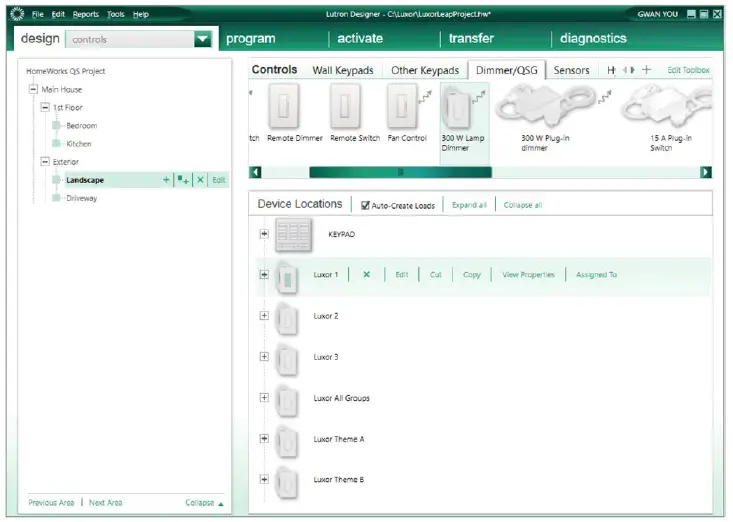Expand the KEYPAD device row
Image resolution: width=733 pixels, height=522 pixels.
point(264,233)
